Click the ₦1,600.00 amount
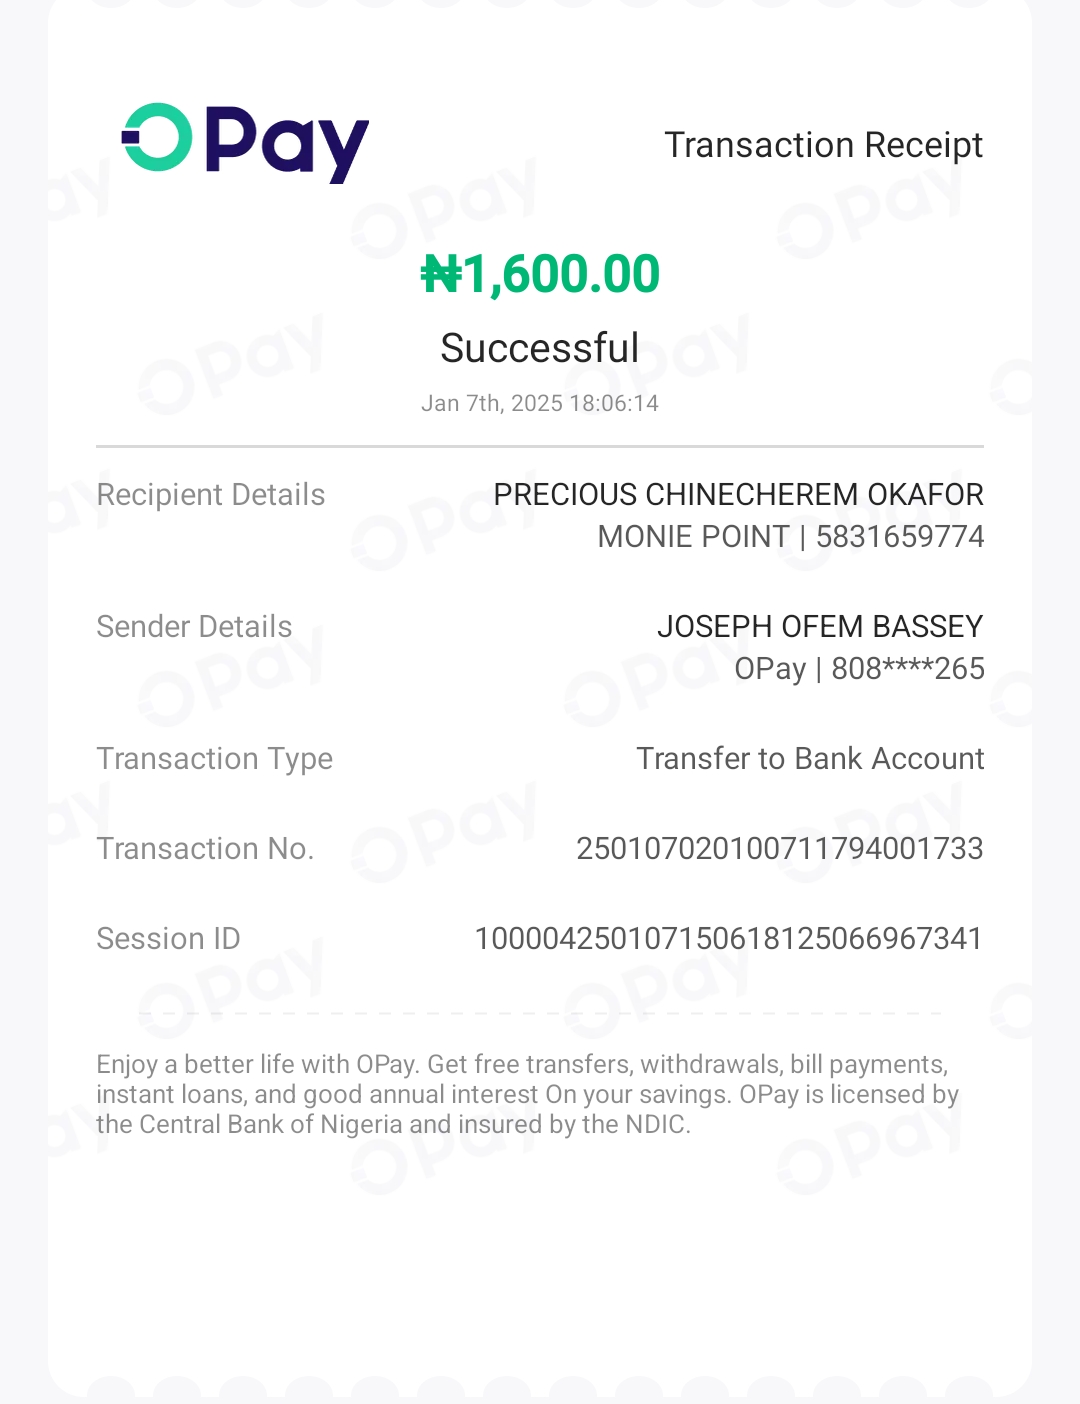 [540, 274]
